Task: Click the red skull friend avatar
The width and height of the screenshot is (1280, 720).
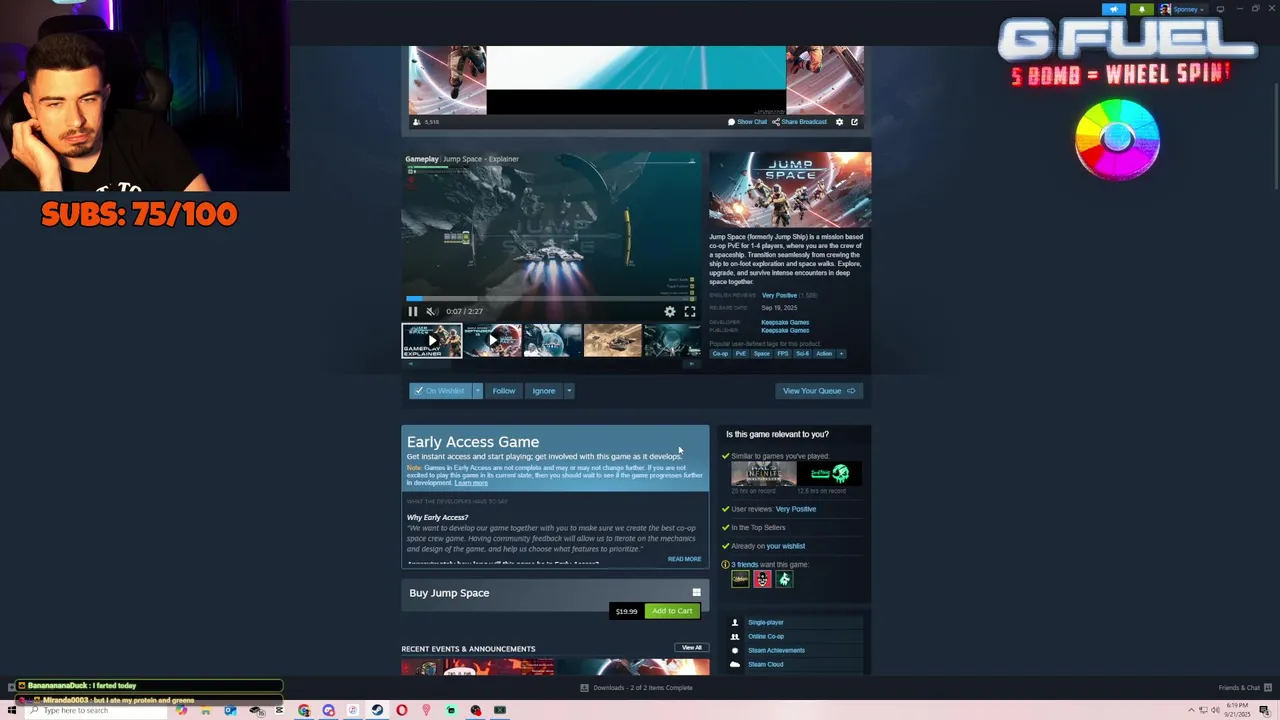Action: pos(762,579)
